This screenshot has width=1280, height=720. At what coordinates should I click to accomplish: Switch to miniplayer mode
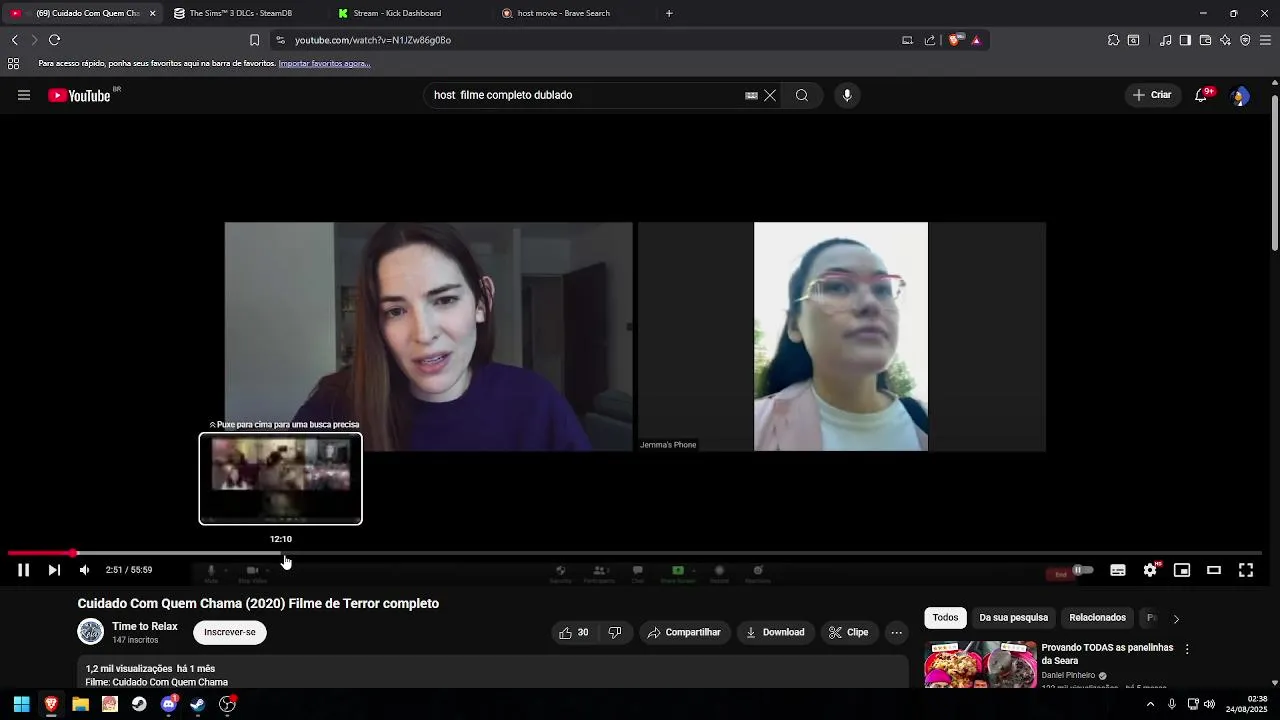1182,570
